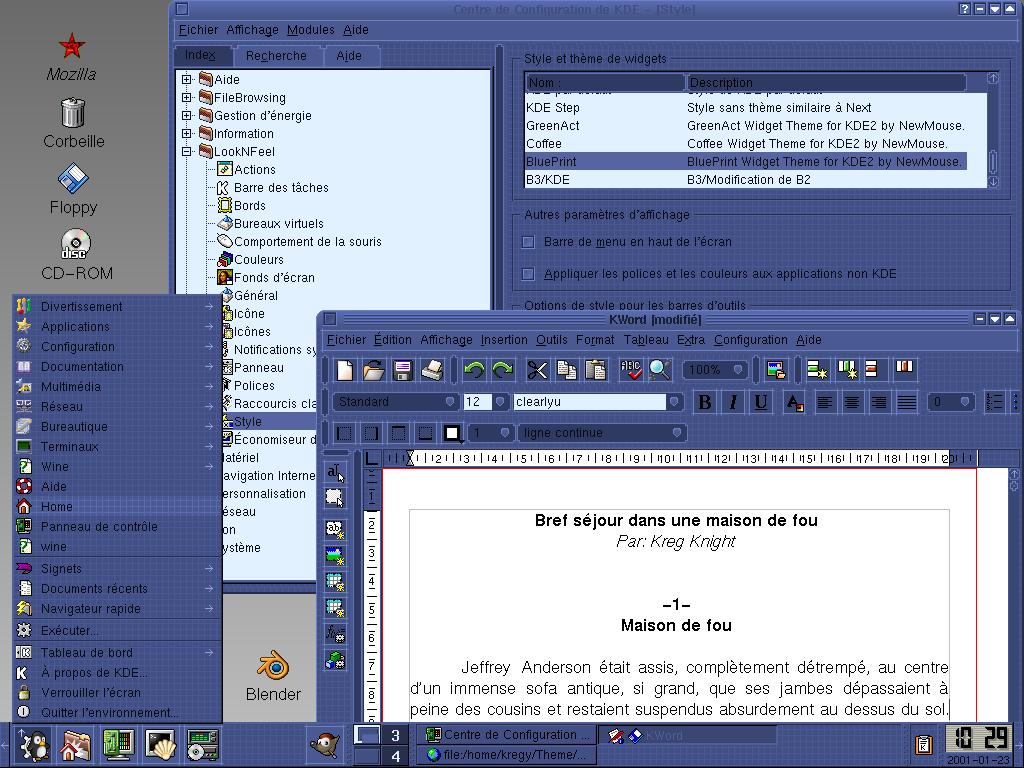Image resolution: width=1024 pixels, height=768 pixels.
Task: Create a new document in KWord
Action: pyautogui.click(x=345, y=370)
